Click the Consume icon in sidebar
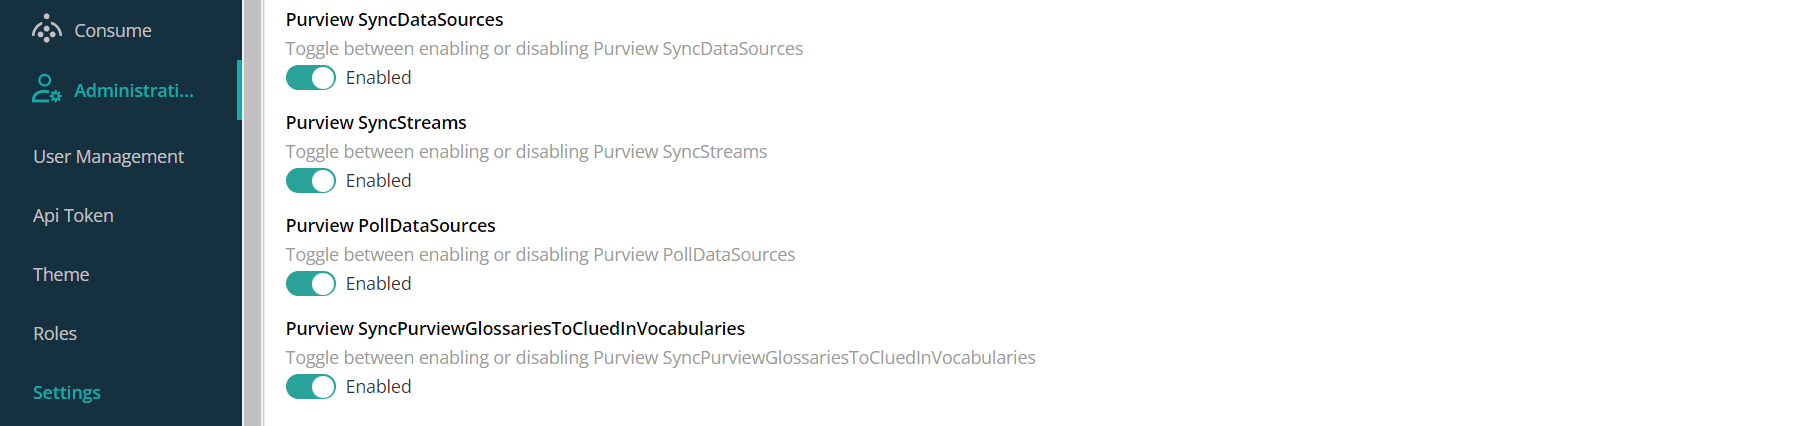Screen dimensions: 1813x426 (x=47, y=30)
